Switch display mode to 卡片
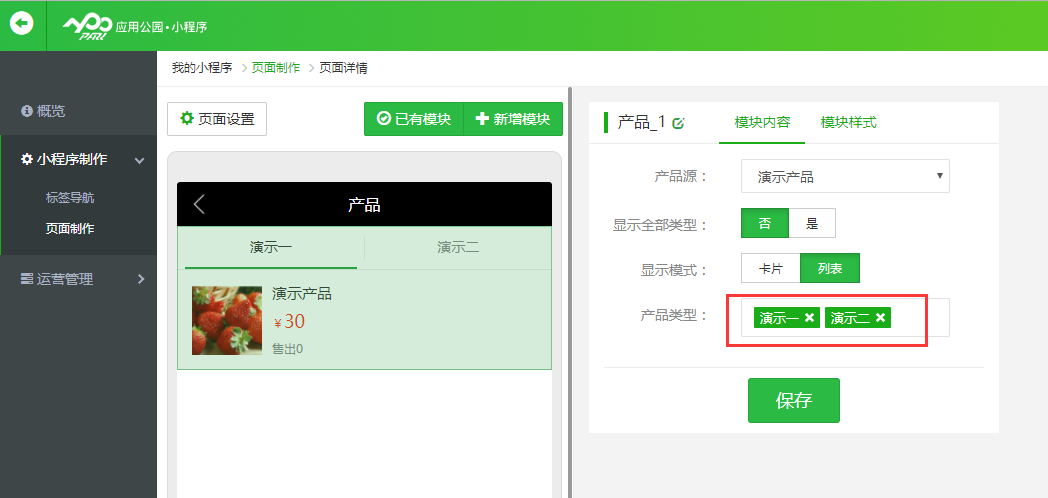The image size is (1048, 498). click(x=770, y=269)
